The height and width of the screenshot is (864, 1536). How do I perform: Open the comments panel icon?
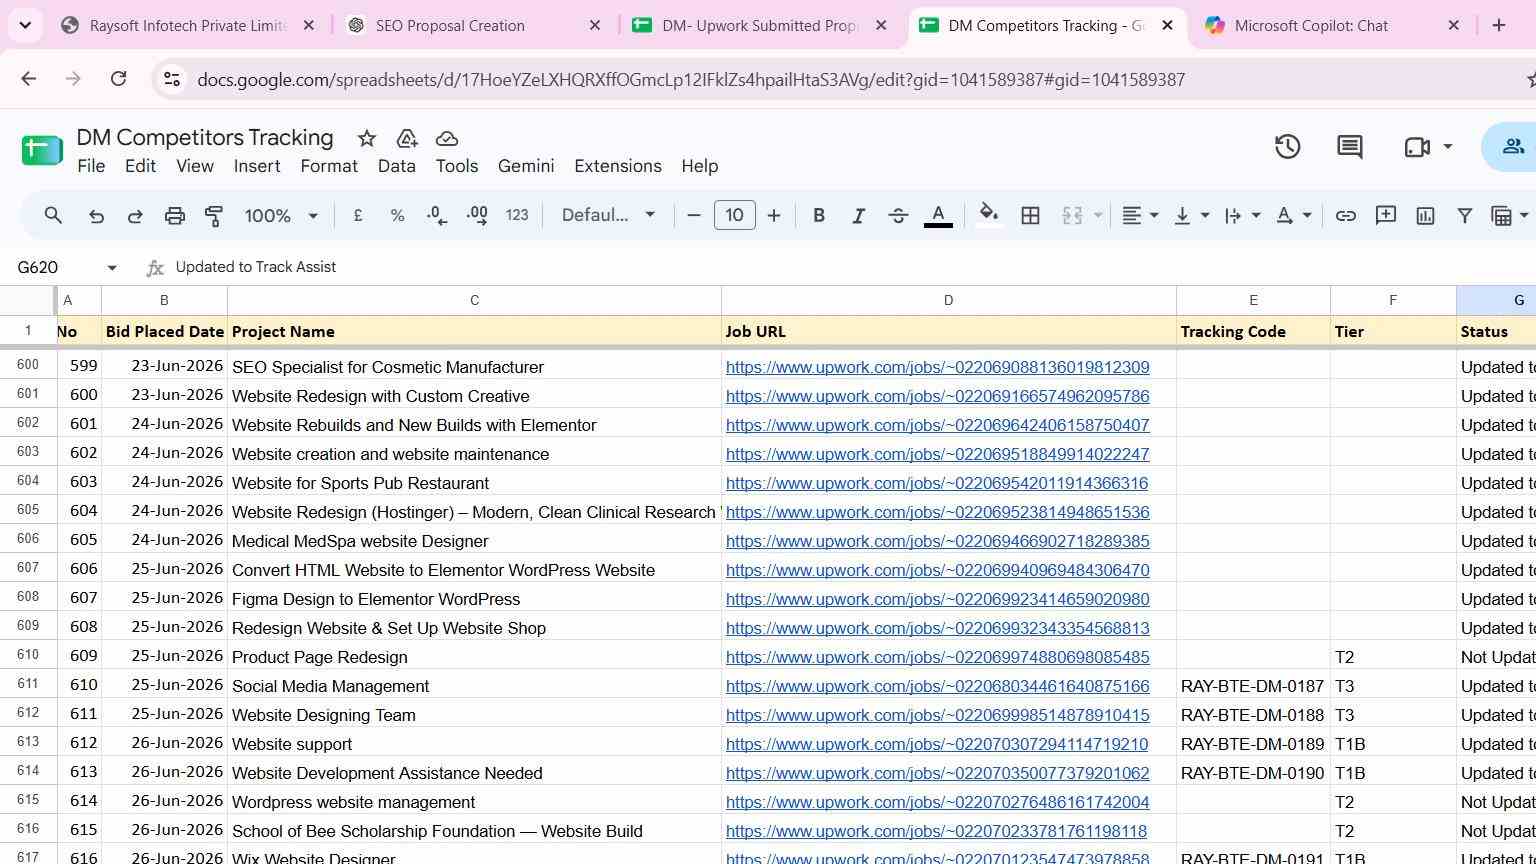click(1350, 147)
